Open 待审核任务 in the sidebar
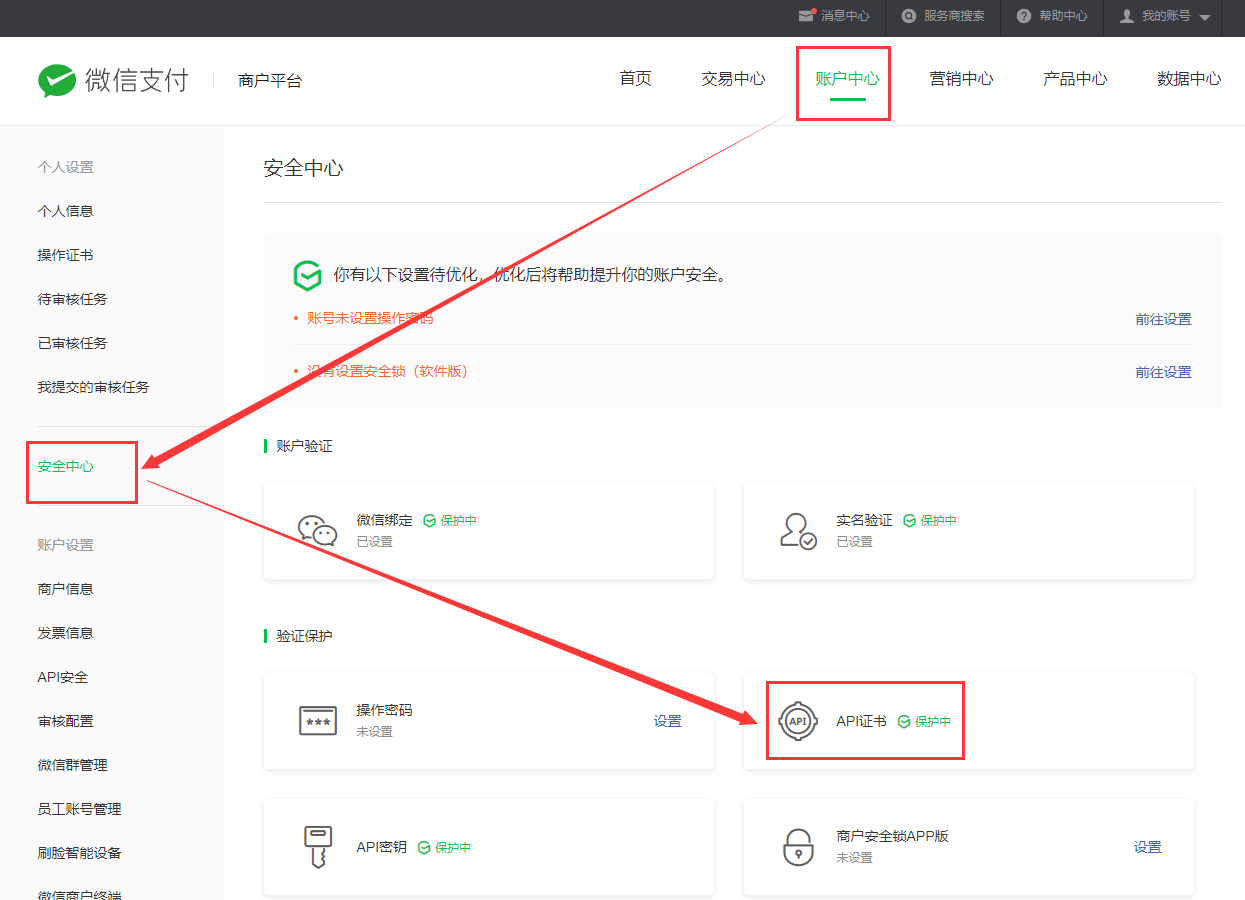Viewport: 1245px width, 900px height. [73, 299]
